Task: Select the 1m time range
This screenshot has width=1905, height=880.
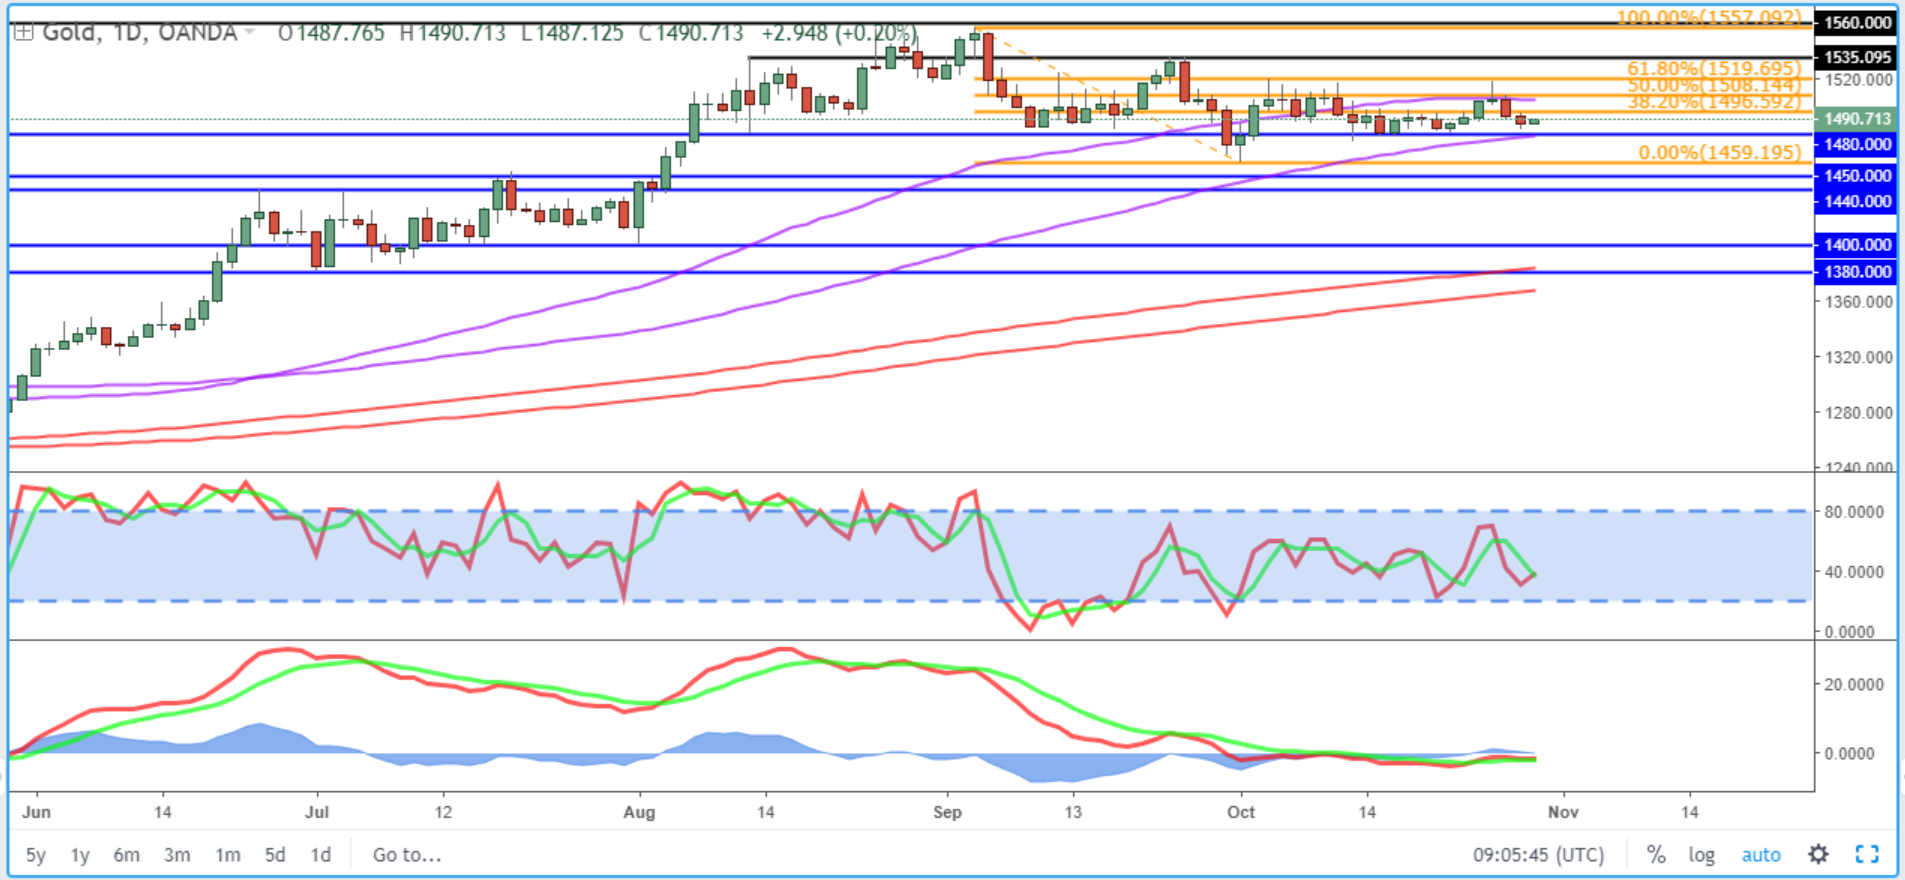Action: click(228, 855)
